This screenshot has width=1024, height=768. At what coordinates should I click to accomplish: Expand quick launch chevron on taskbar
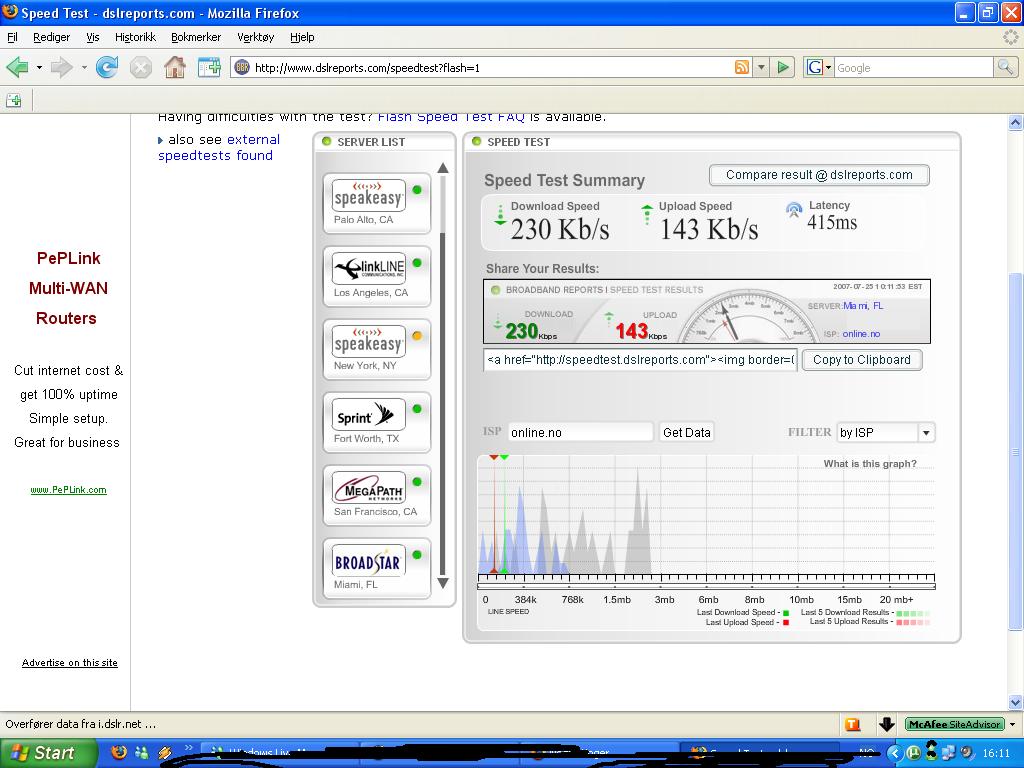189,748
